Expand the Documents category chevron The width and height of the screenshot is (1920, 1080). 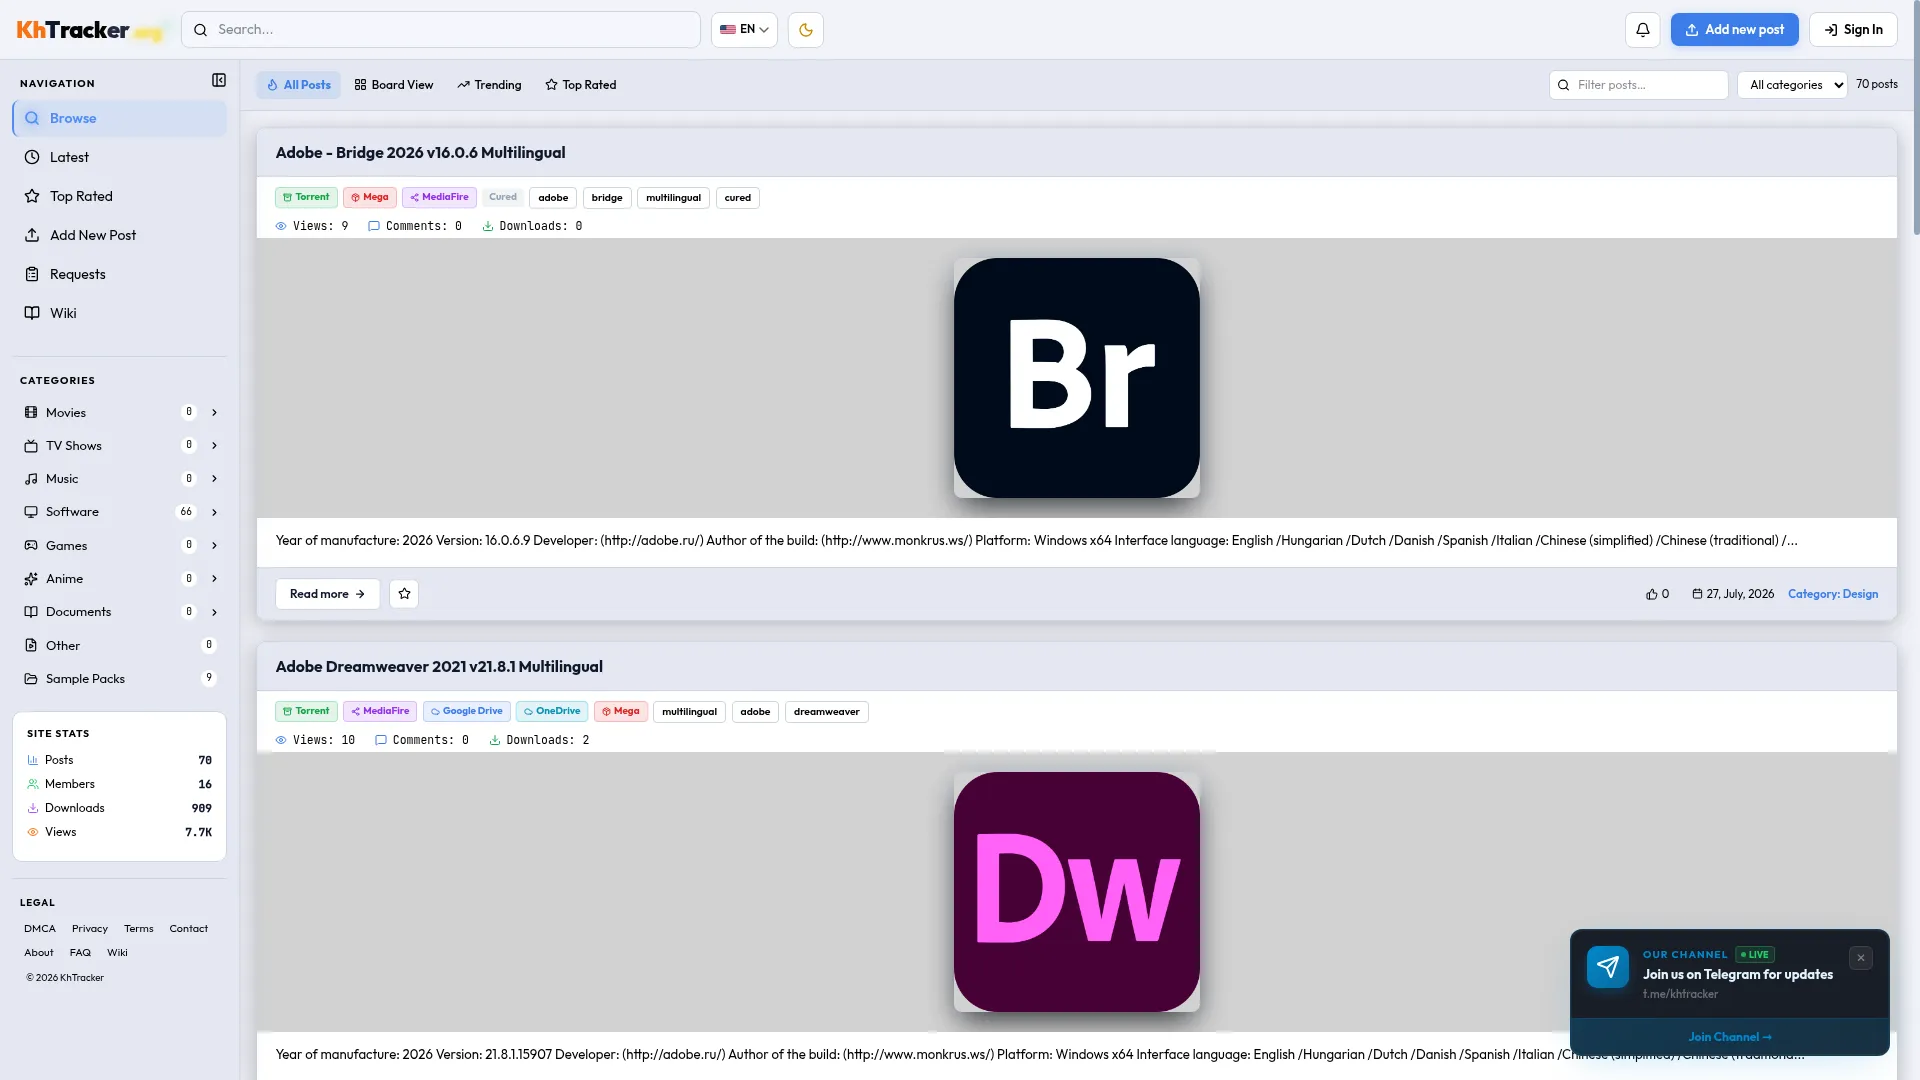pos(214,612)
